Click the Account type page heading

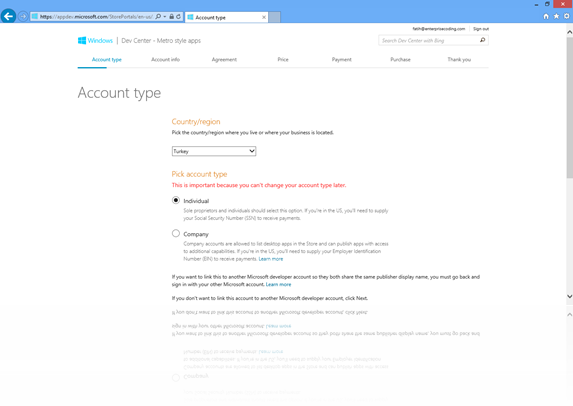(x=119, y=93)
